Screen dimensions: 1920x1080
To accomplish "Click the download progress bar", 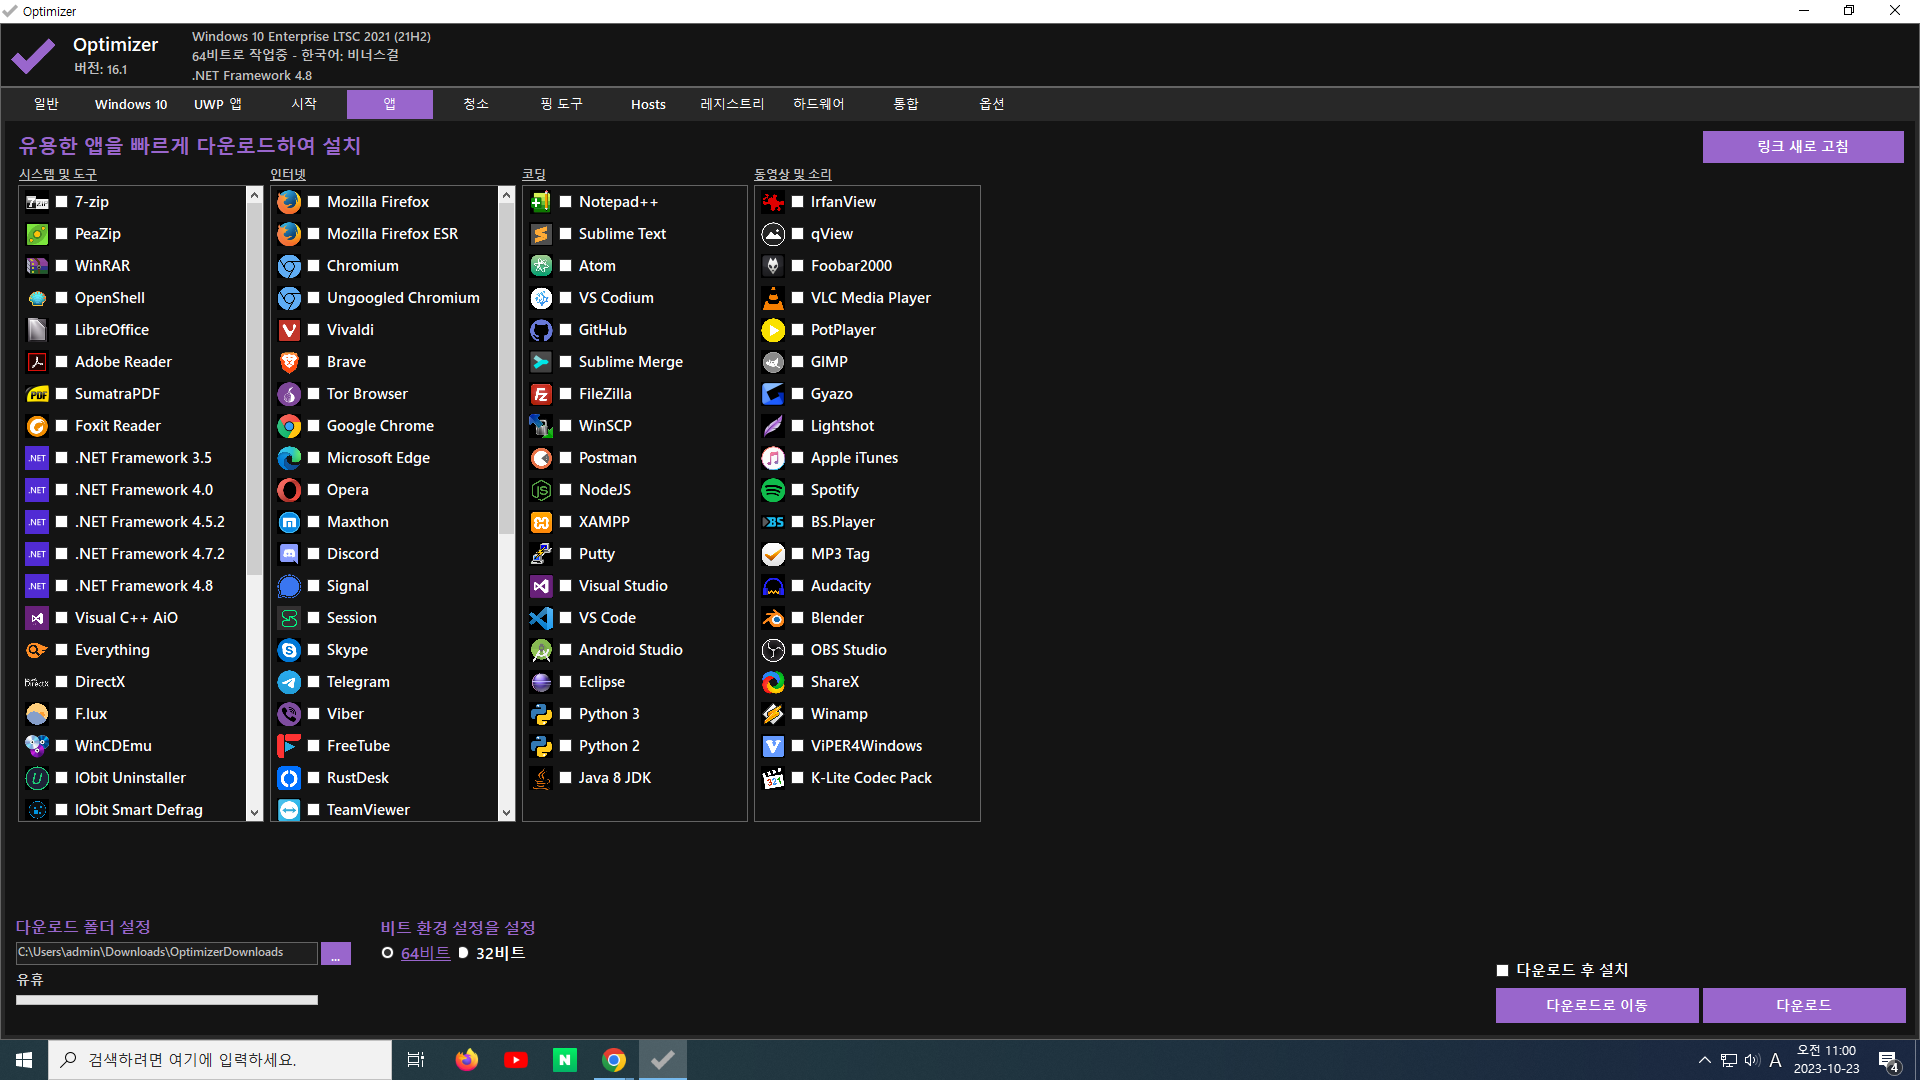I will pyautogui.click(x=167, y=1000).
